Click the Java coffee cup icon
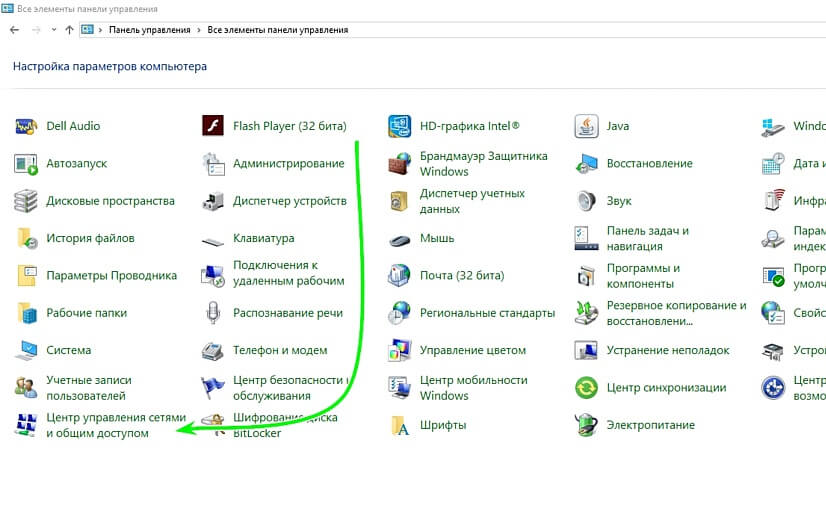The height and width of the screenshot is (505, 826). (x=586, y=127)
